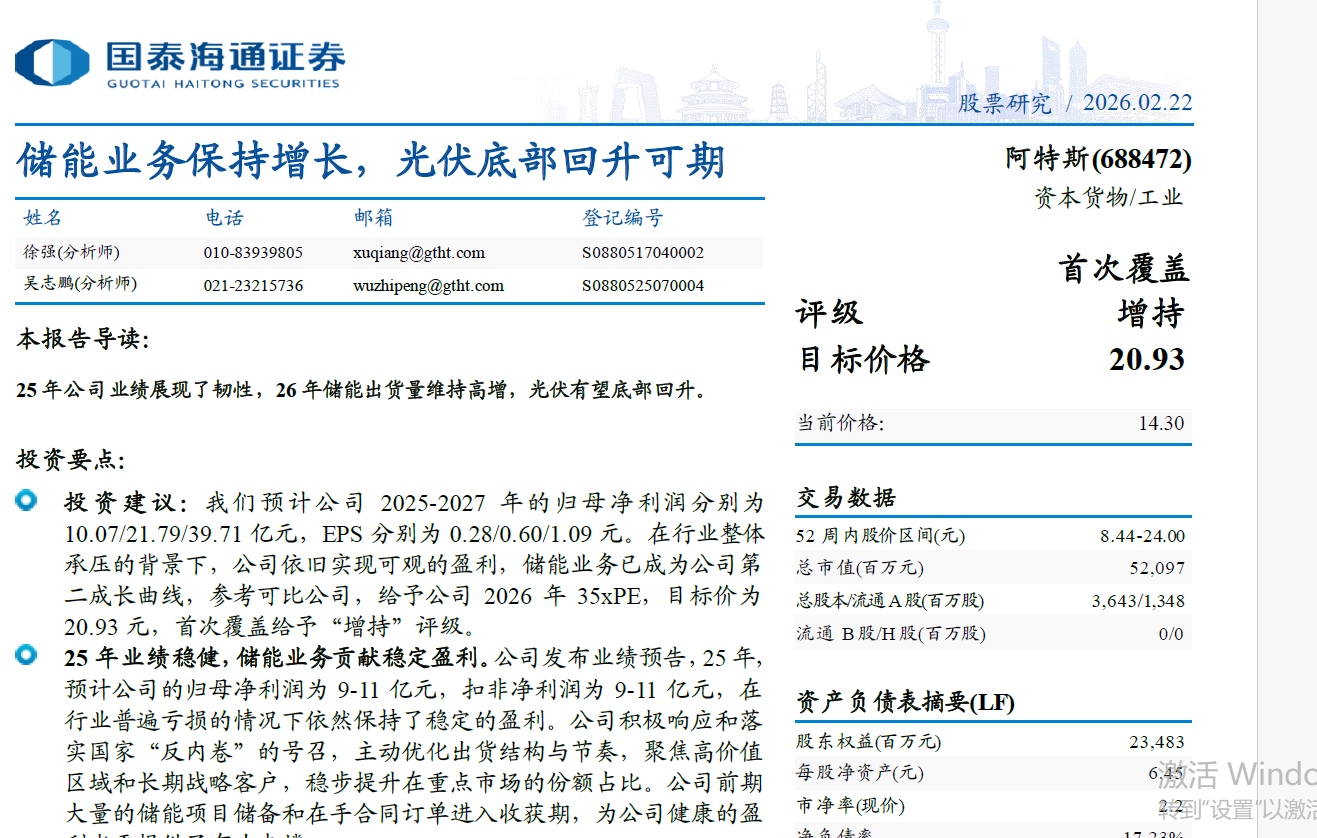
Task: Click the market cap value 52,097
Action: [x=1157, y=568]
